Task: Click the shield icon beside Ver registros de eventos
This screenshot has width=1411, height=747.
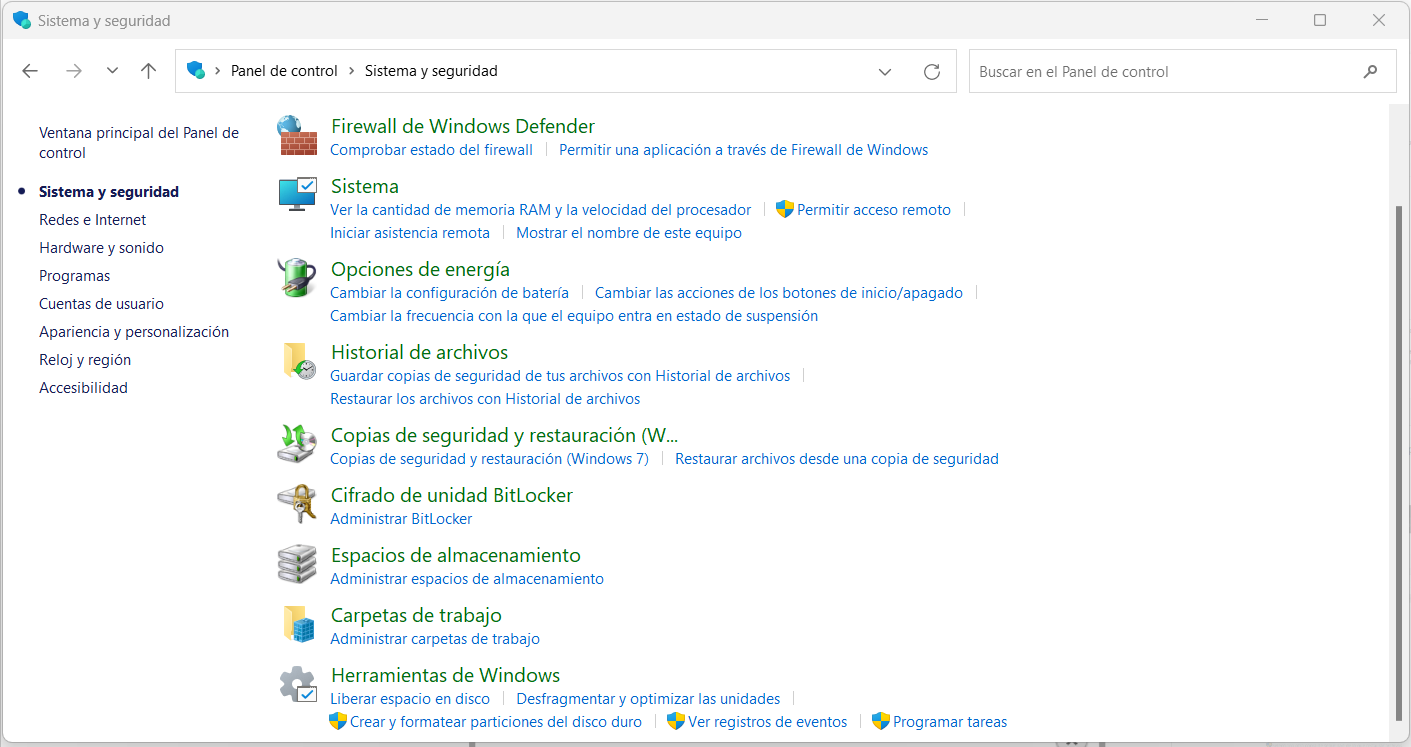Action: (676, 721)
